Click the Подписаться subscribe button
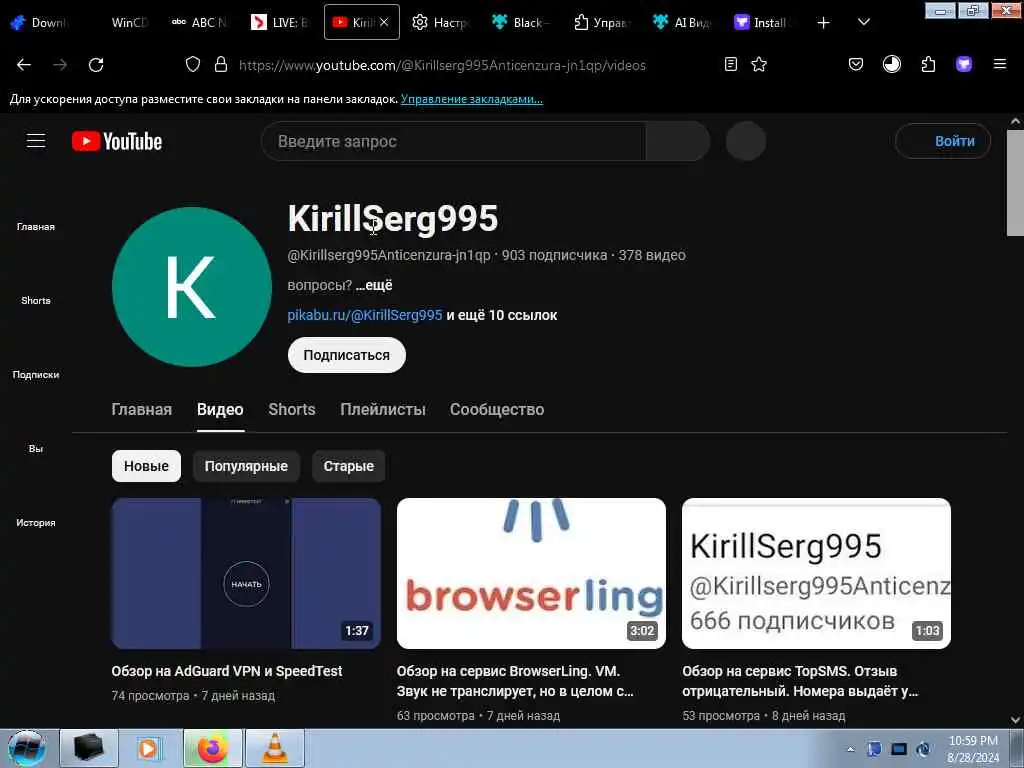This screenshot has height=768, width=1024. point(347,355)
